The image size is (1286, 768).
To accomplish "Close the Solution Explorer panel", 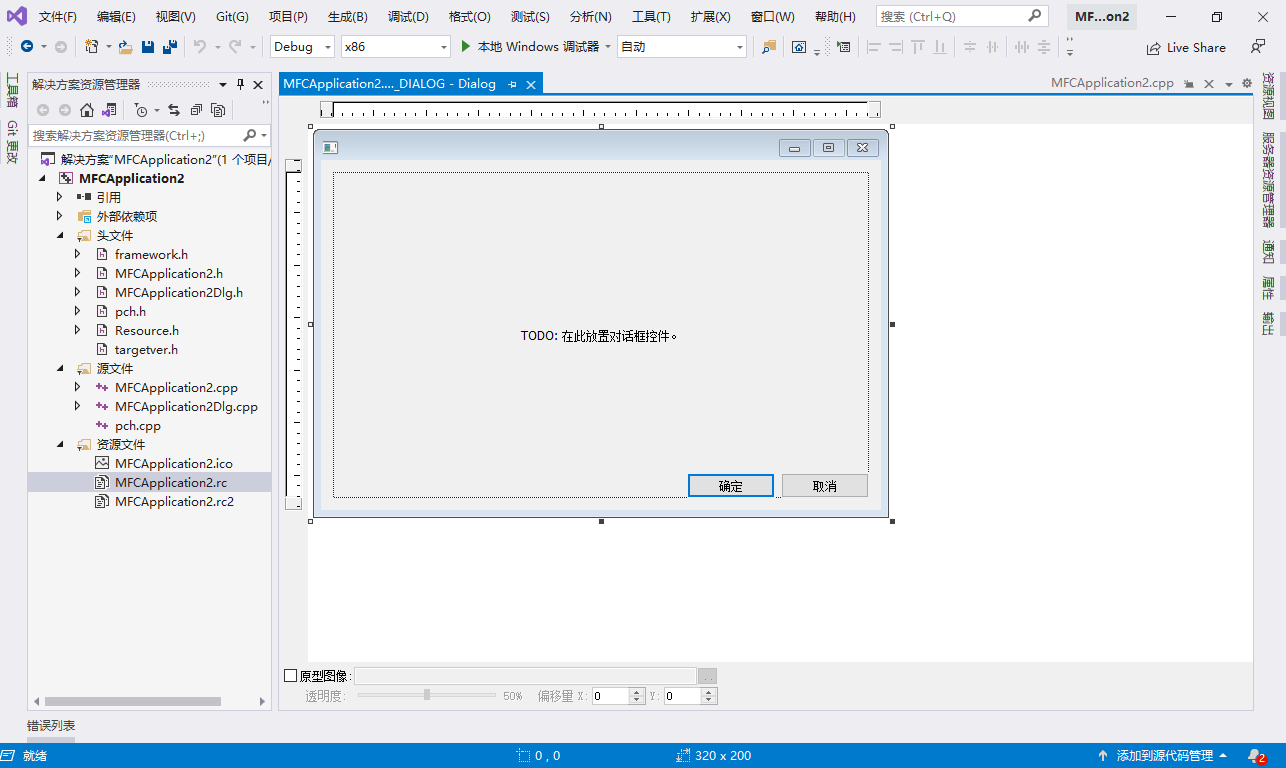I will click(x=258, y=85).
